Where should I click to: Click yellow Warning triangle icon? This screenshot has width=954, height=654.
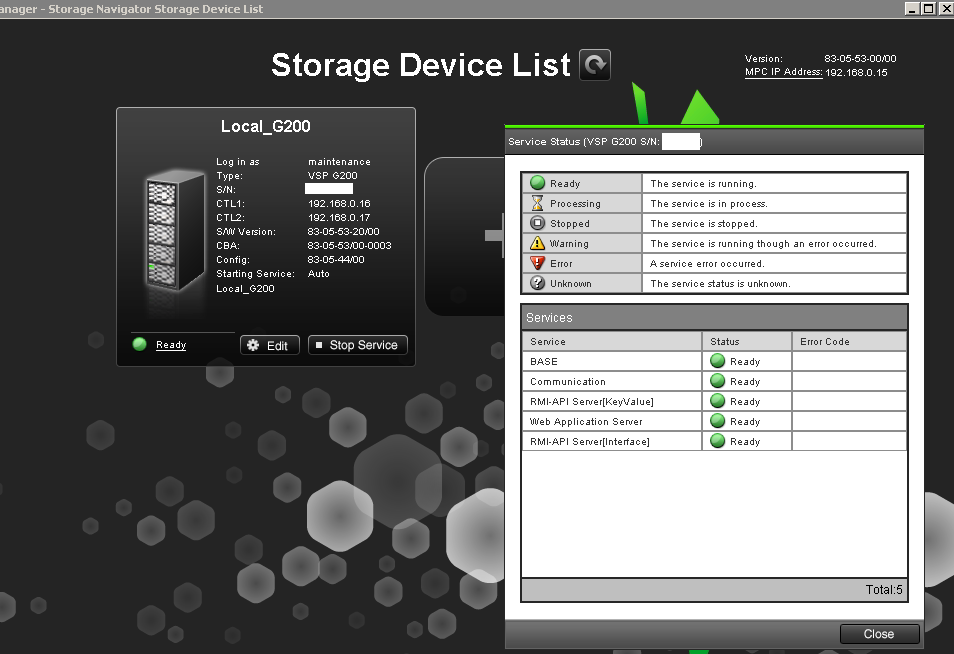tap(537, 243)
